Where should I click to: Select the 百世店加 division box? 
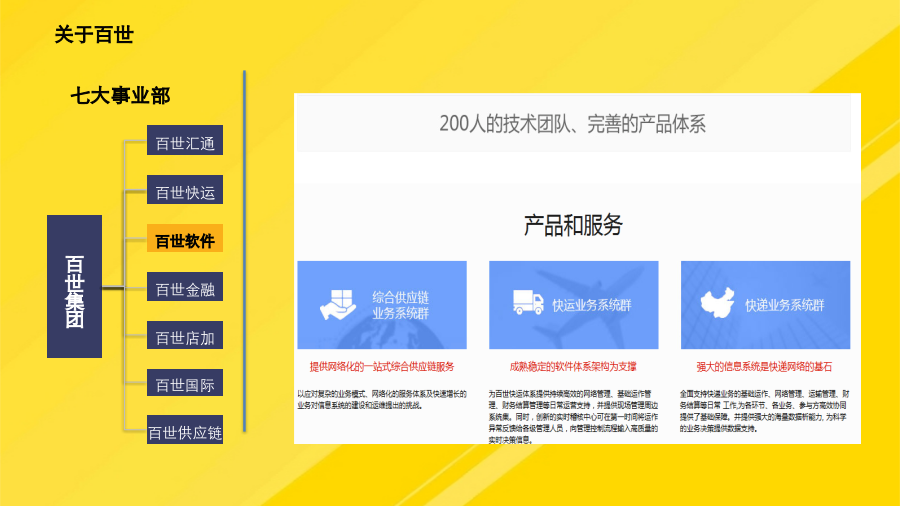(x=185, y=336)
